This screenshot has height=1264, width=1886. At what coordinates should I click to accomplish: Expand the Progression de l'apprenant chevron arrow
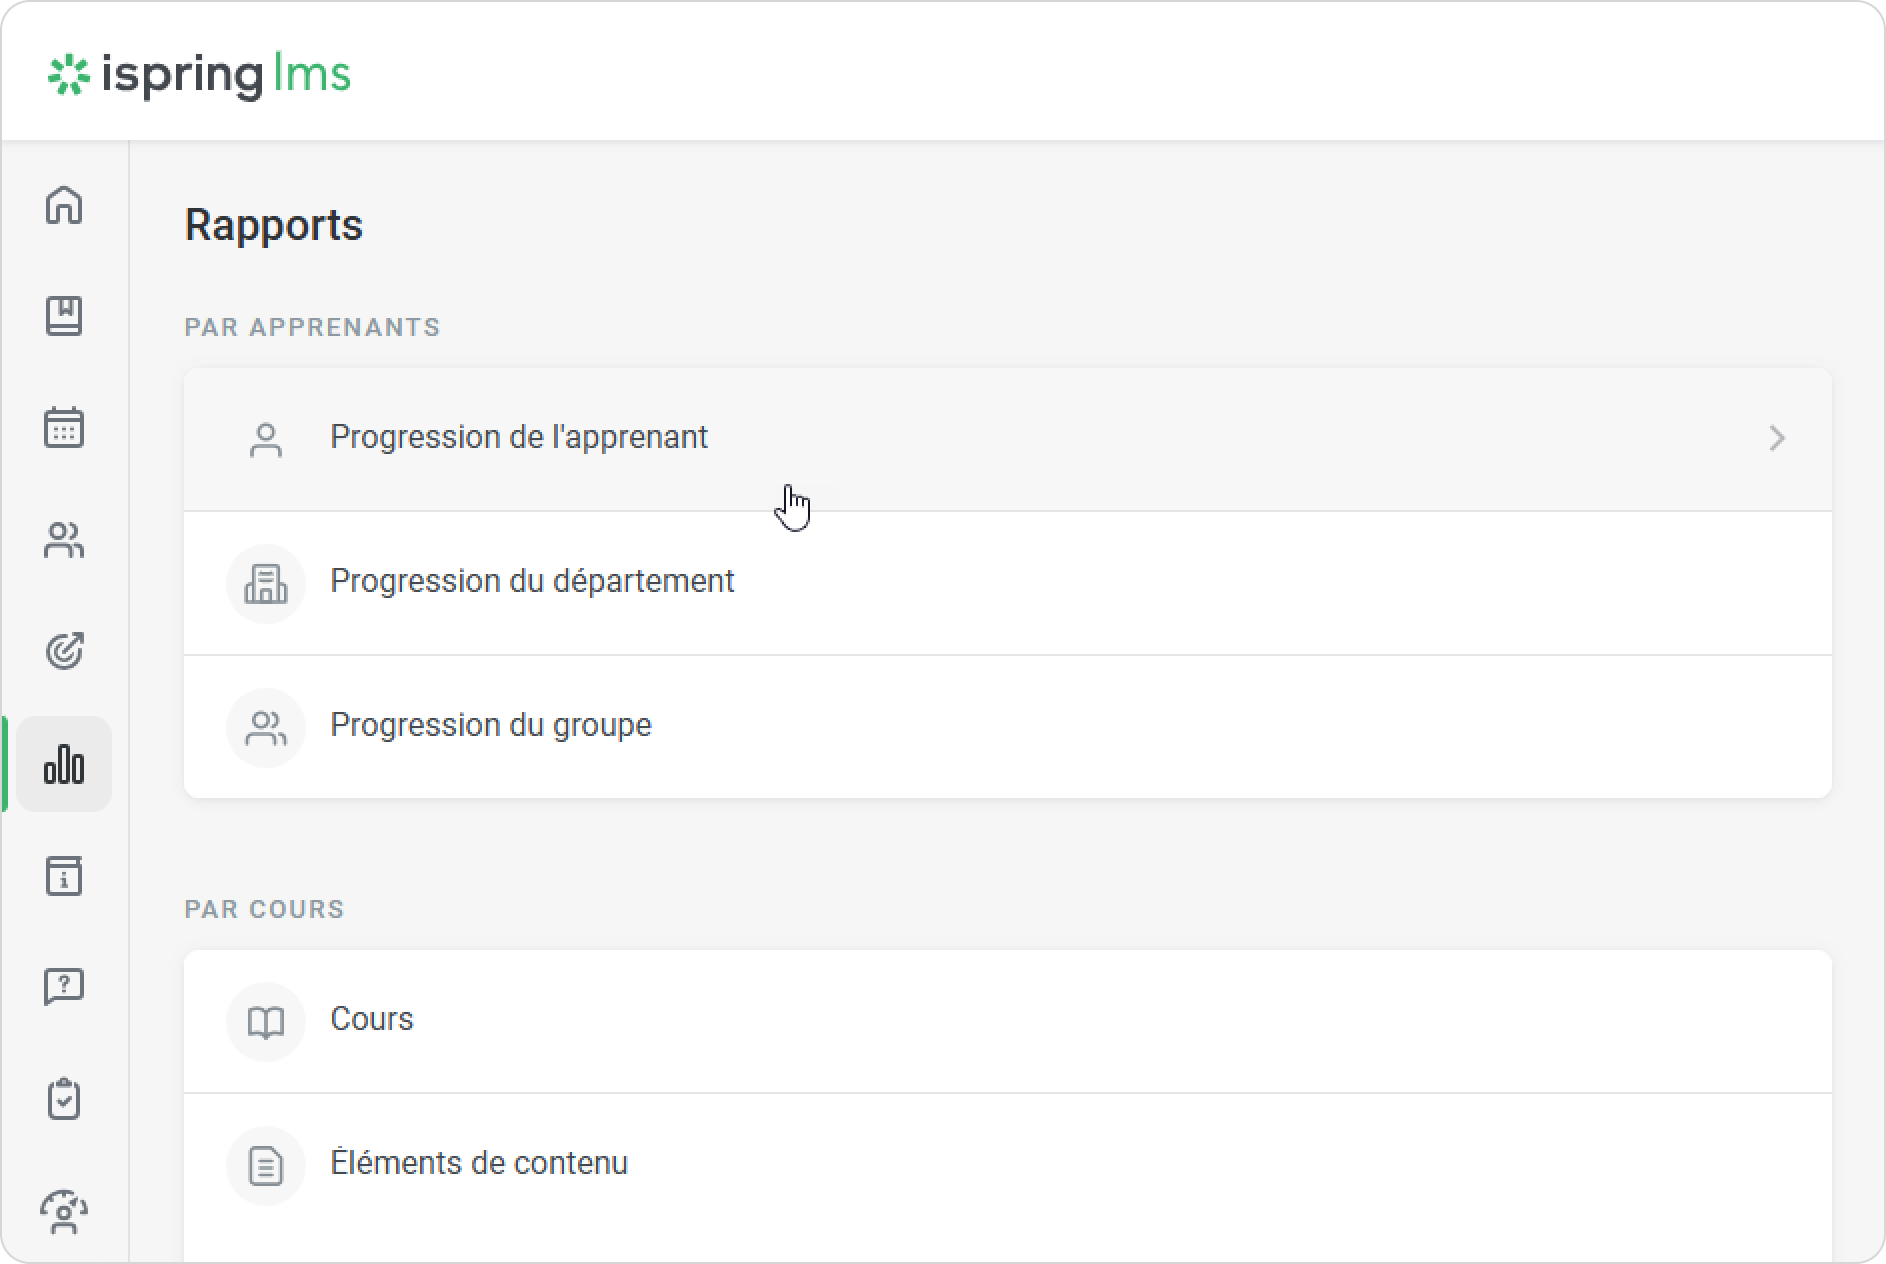click(1776, 438)
